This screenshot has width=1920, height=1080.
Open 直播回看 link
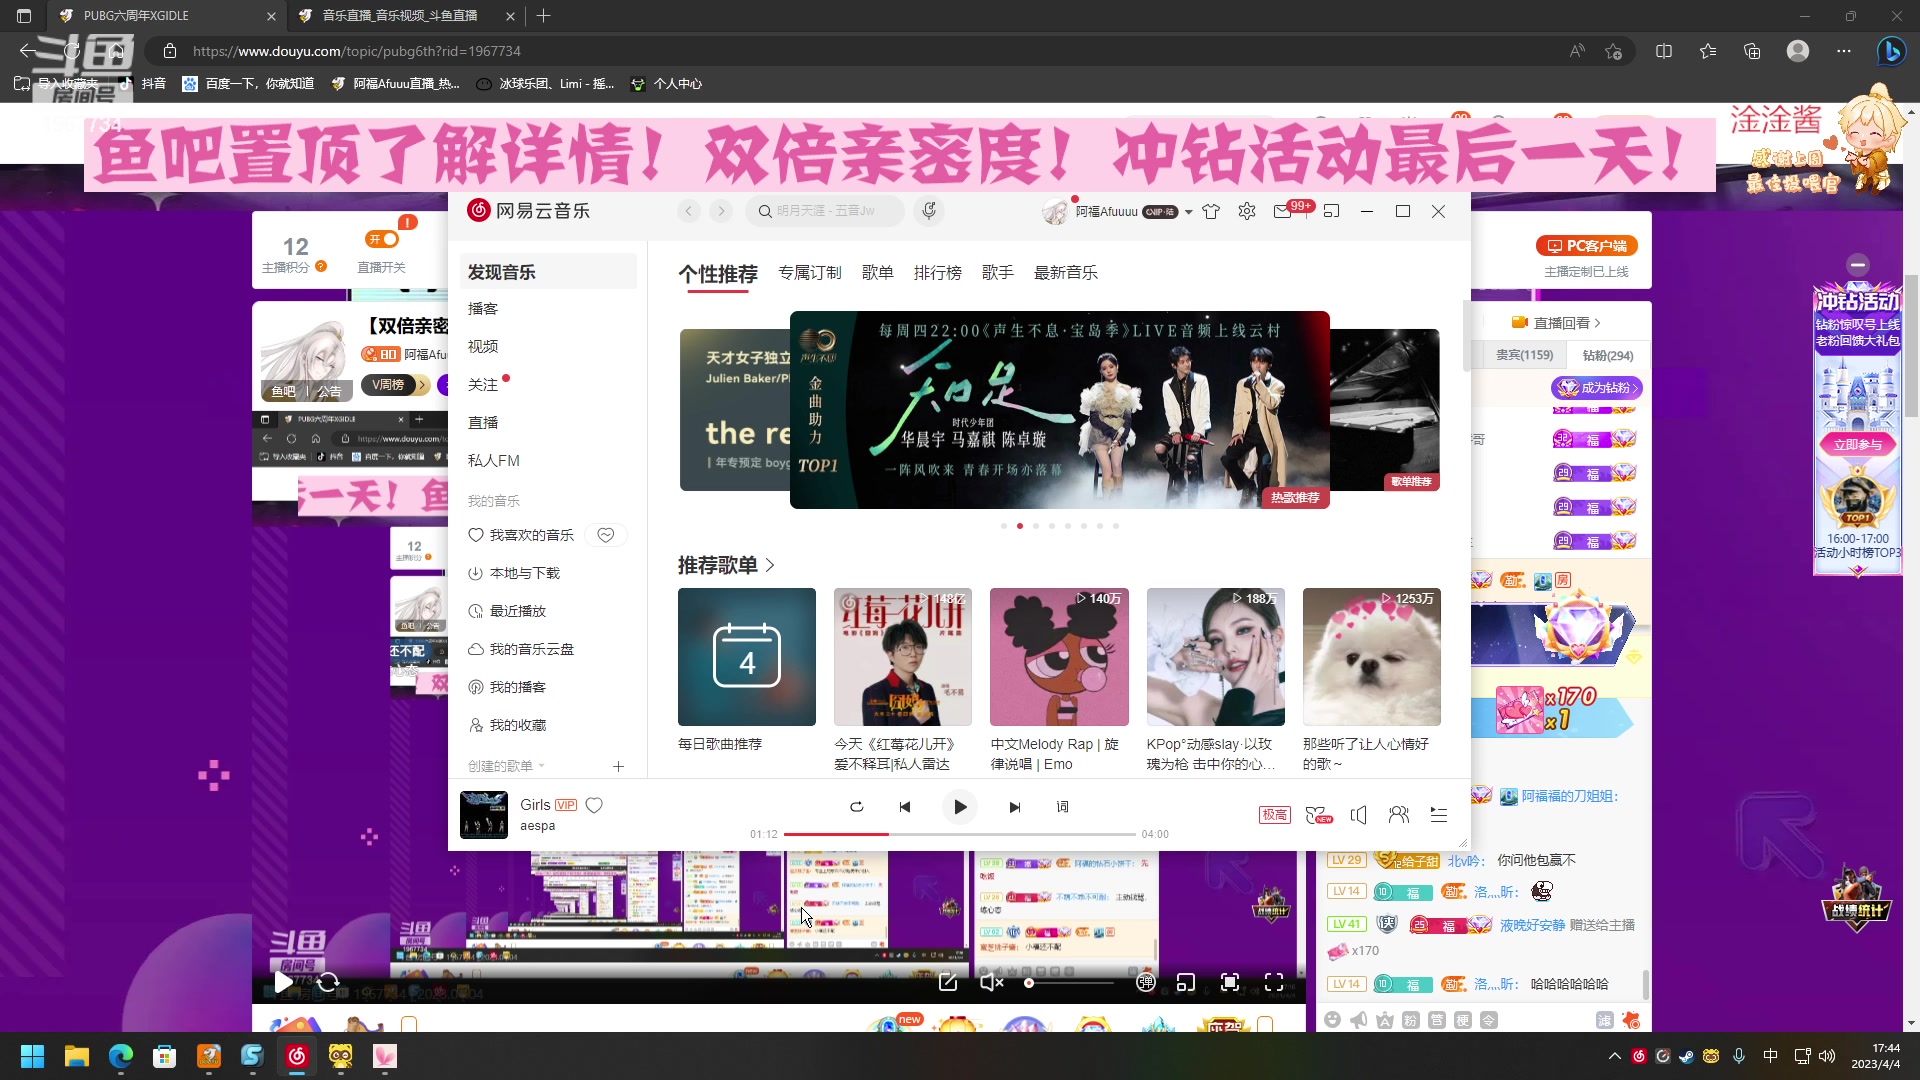pos(1556,323)
